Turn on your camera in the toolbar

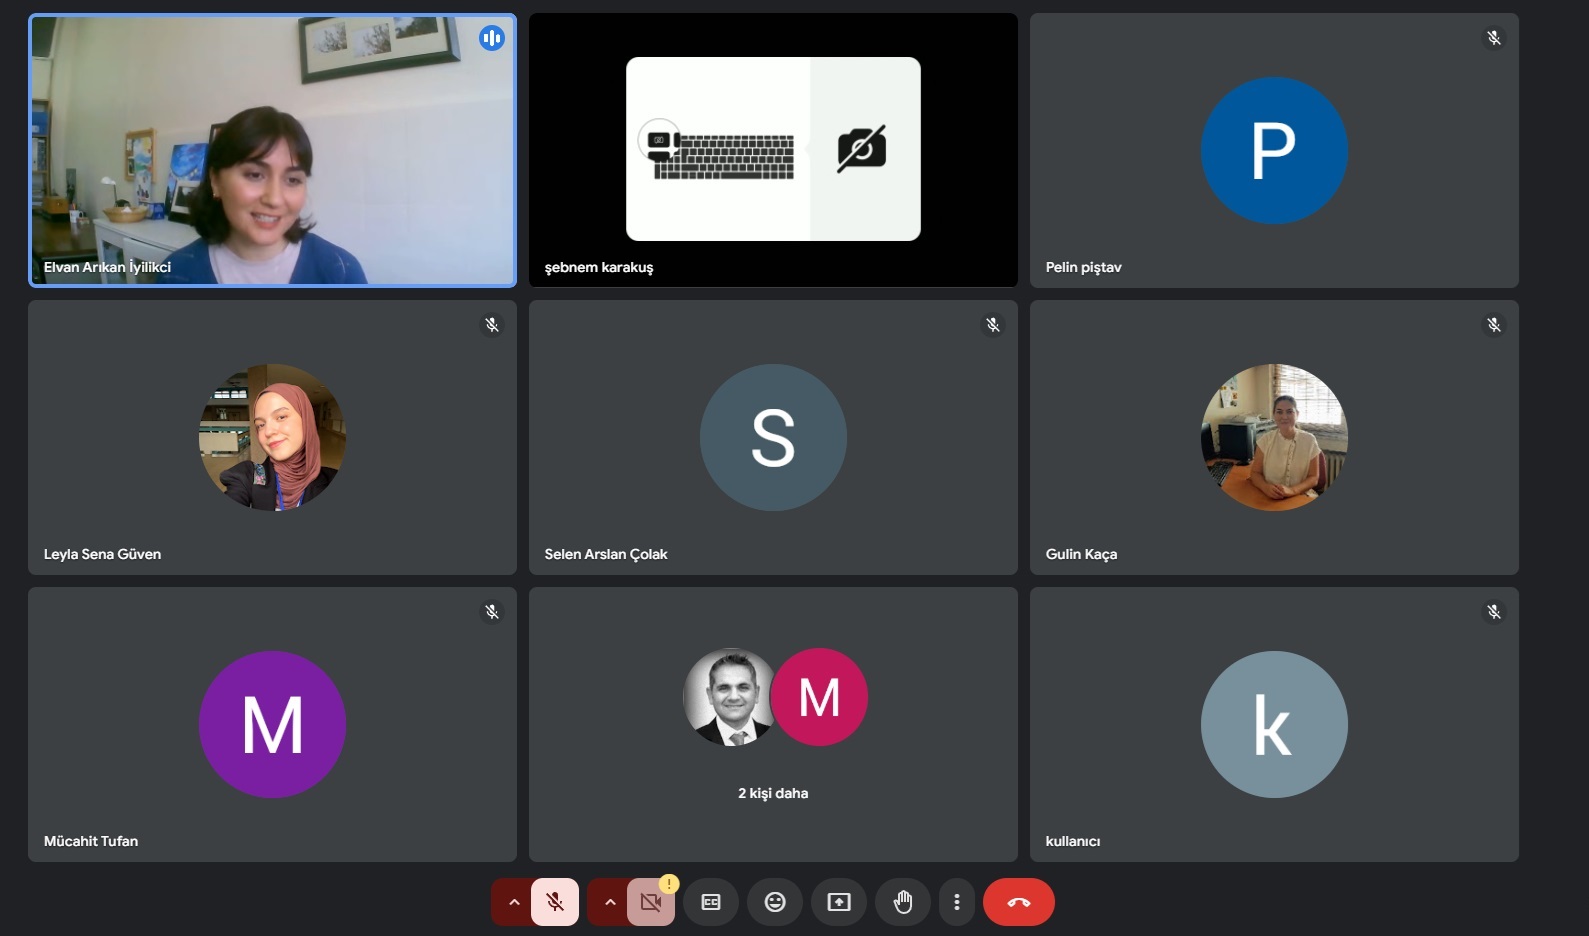[x=651, y=902]
